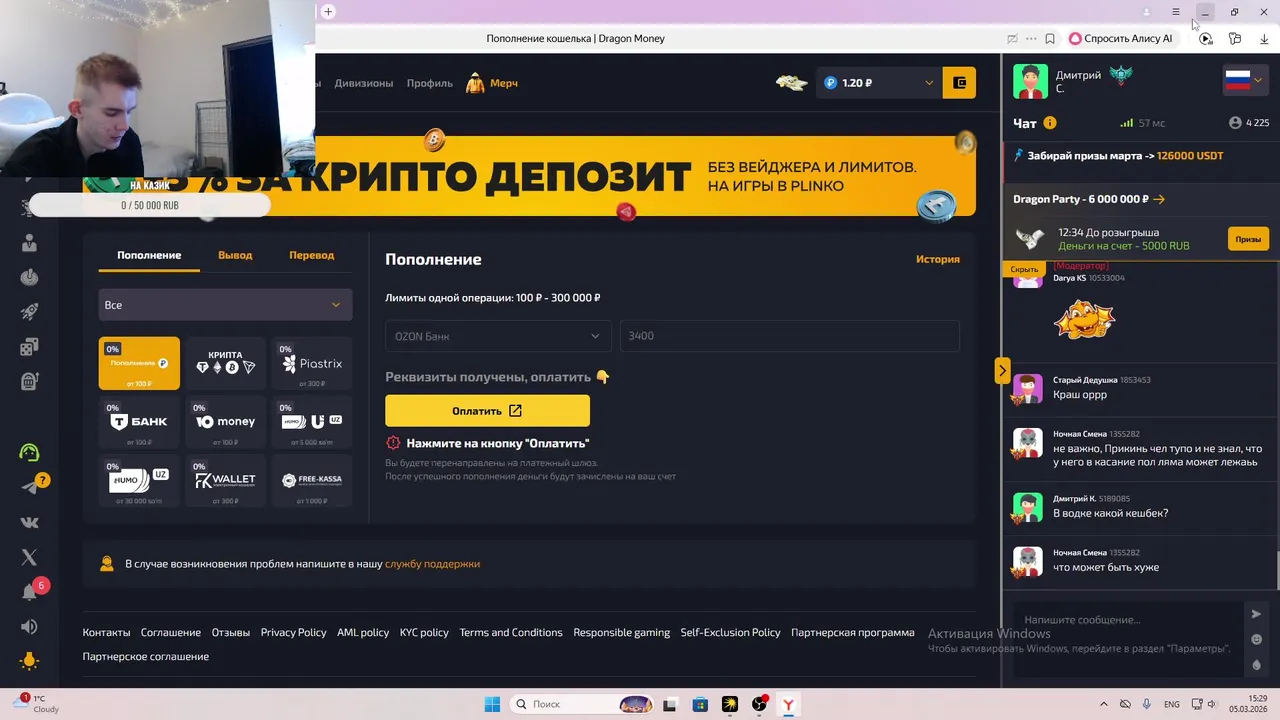Click the 0 / 50 000 RUB progress bar
Viewport: 1280px width, 720px height.
pyautogui.click(x=150, y=205)
